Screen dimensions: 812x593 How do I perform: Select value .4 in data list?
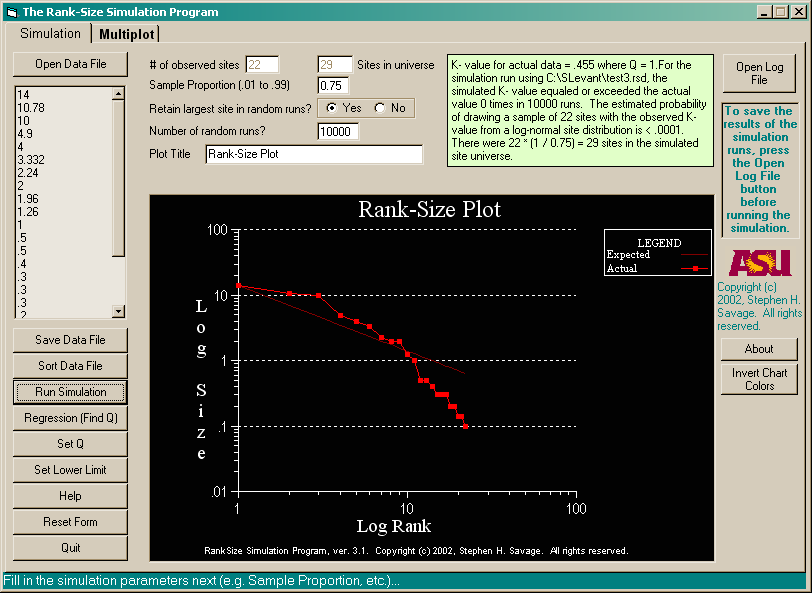coord(22,264)
